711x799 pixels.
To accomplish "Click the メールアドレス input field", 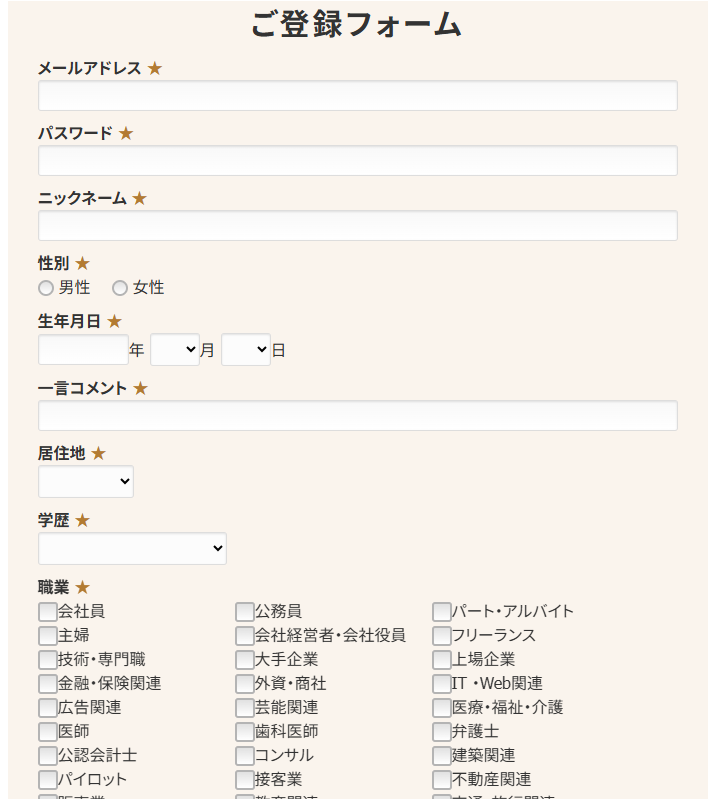I will pos(357,95).
